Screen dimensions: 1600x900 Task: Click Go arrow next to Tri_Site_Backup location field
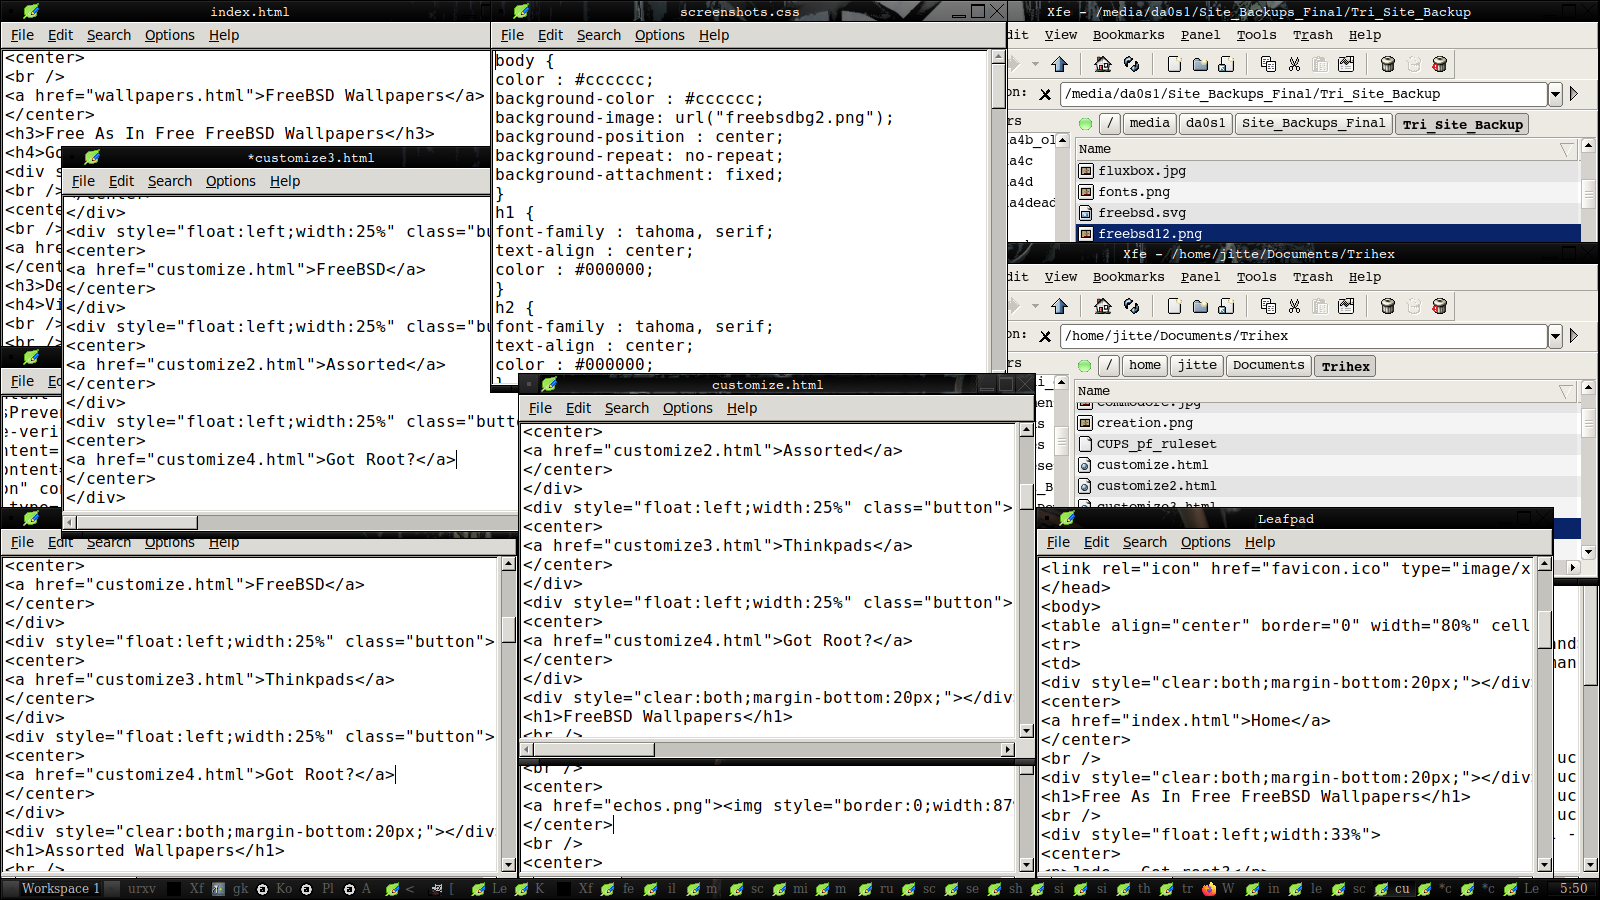click(1574, 94)
